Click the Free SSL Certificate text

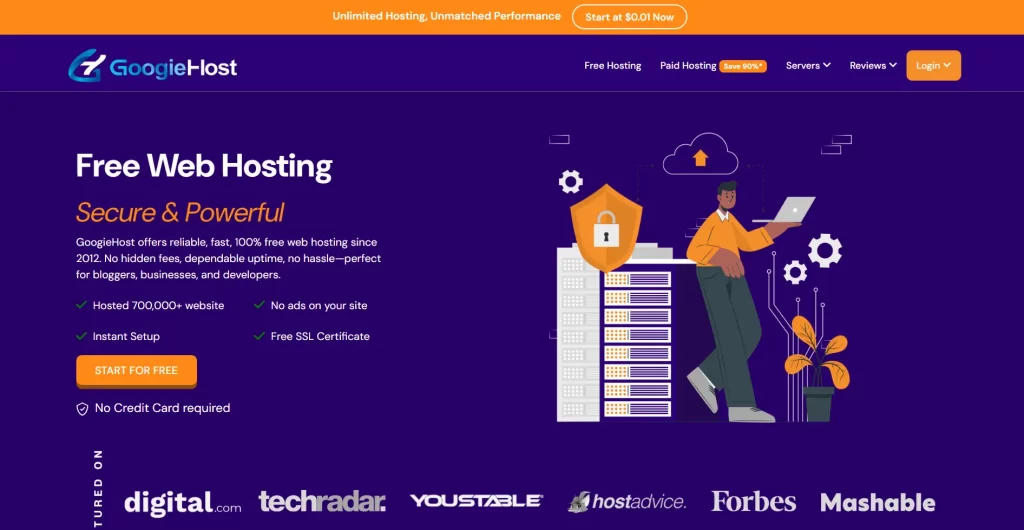(320, 336)
